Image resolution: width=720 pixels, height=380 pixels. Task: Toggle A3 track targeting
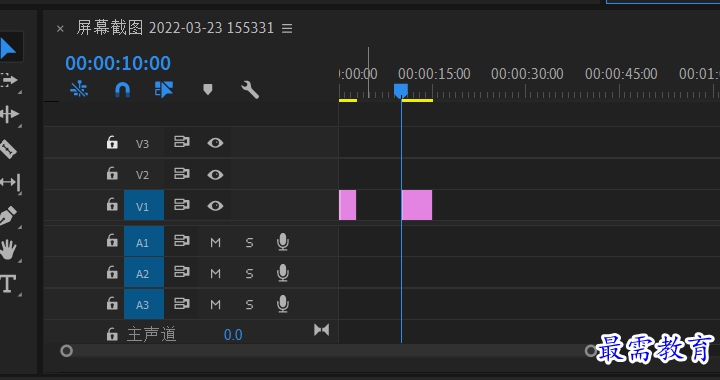[144, 304]
